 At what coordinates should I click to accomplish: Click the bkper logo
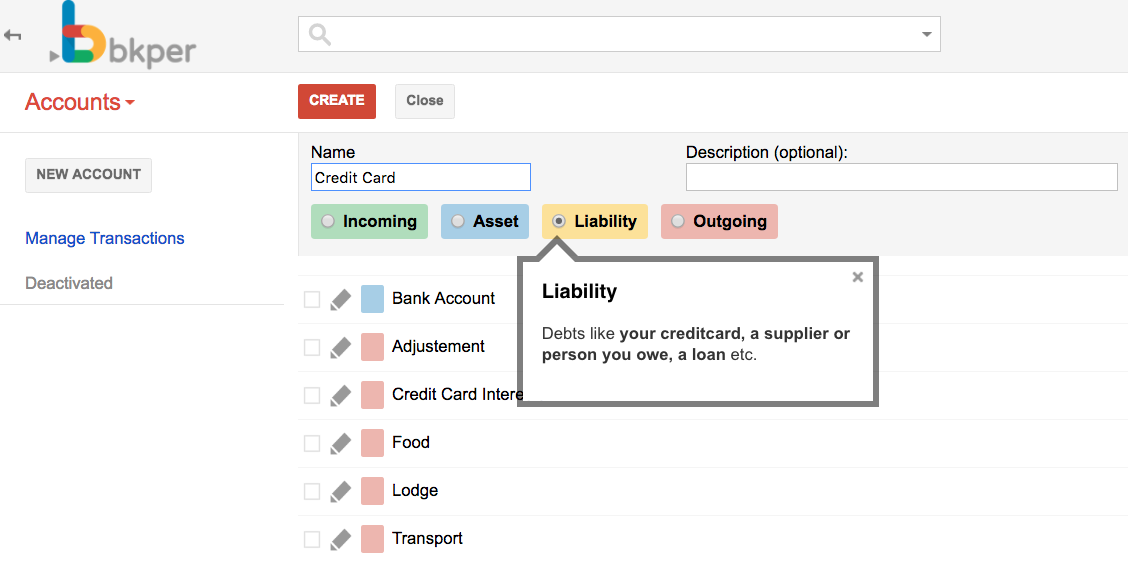pos(120,37)
